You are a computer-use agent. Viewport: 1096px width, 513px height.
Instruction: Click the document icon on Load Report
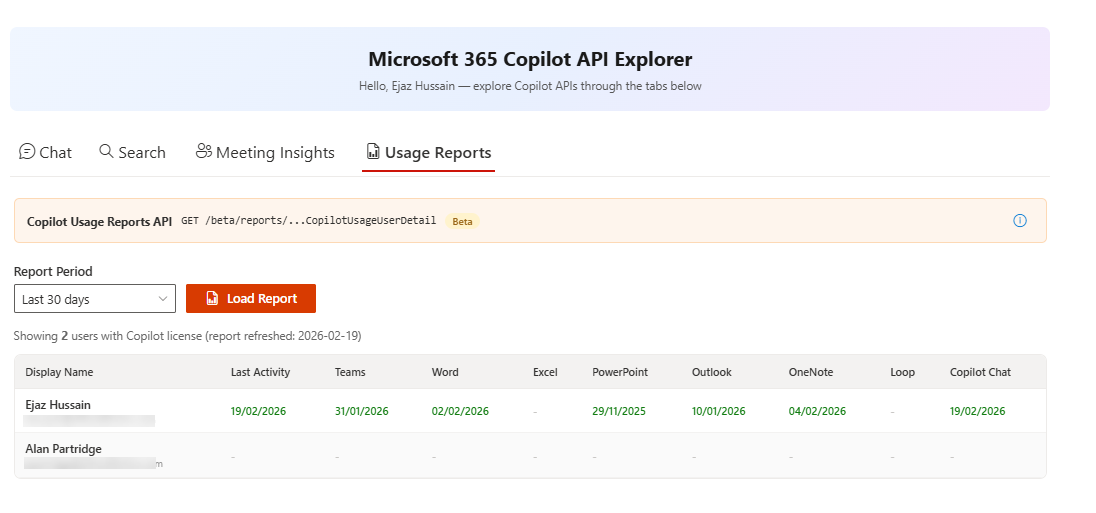(x=212, y=298)
